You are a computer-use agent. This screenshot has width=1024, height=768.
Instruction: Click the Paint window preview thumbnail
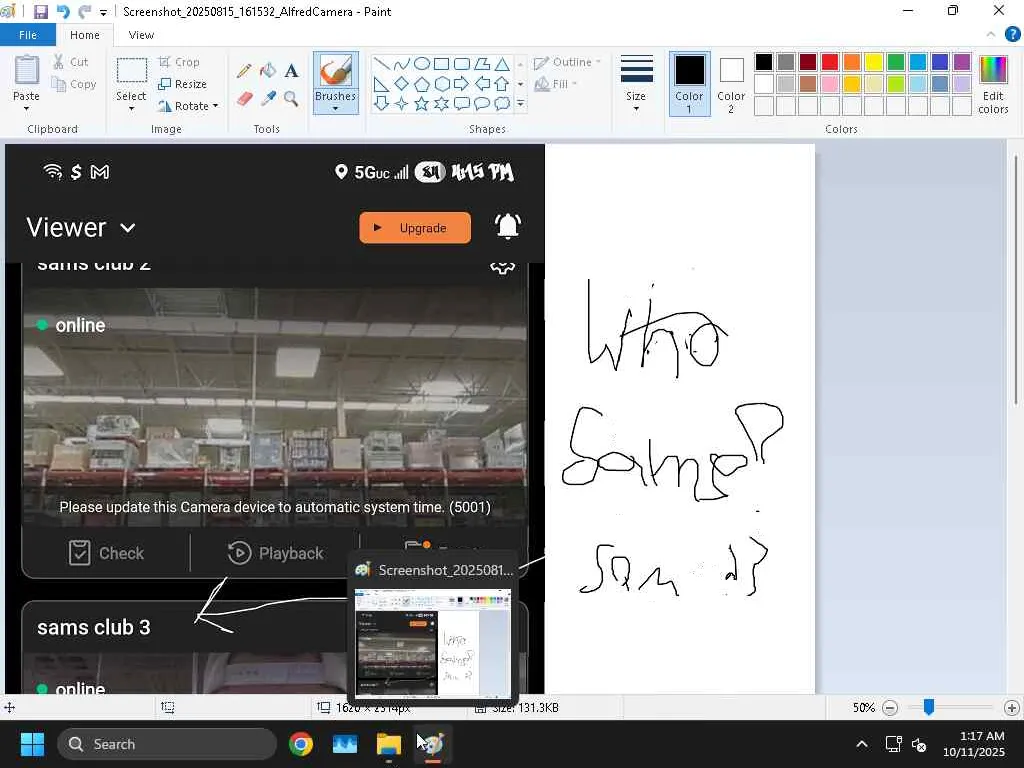pyautogui.click(x=432, y=643)
